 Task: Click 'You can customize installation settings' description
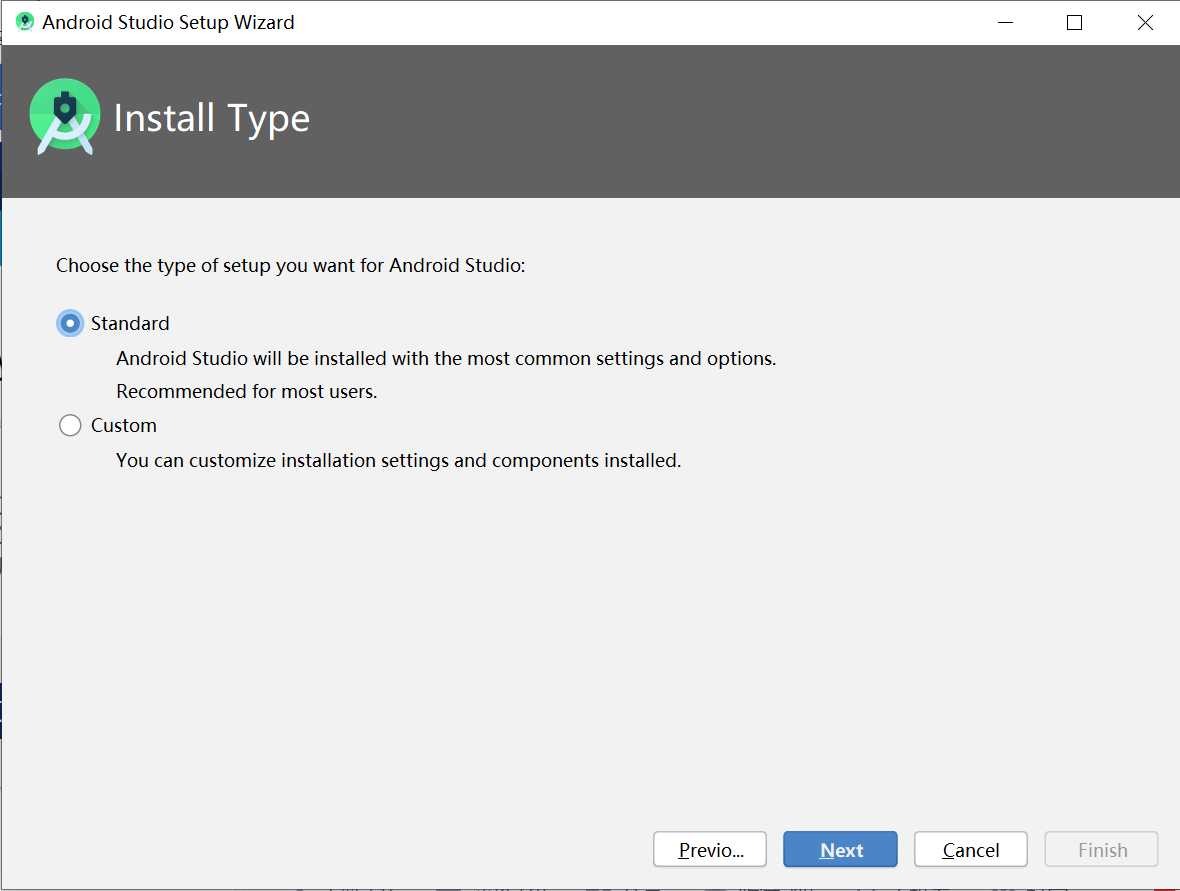click(x=398, y=460)
